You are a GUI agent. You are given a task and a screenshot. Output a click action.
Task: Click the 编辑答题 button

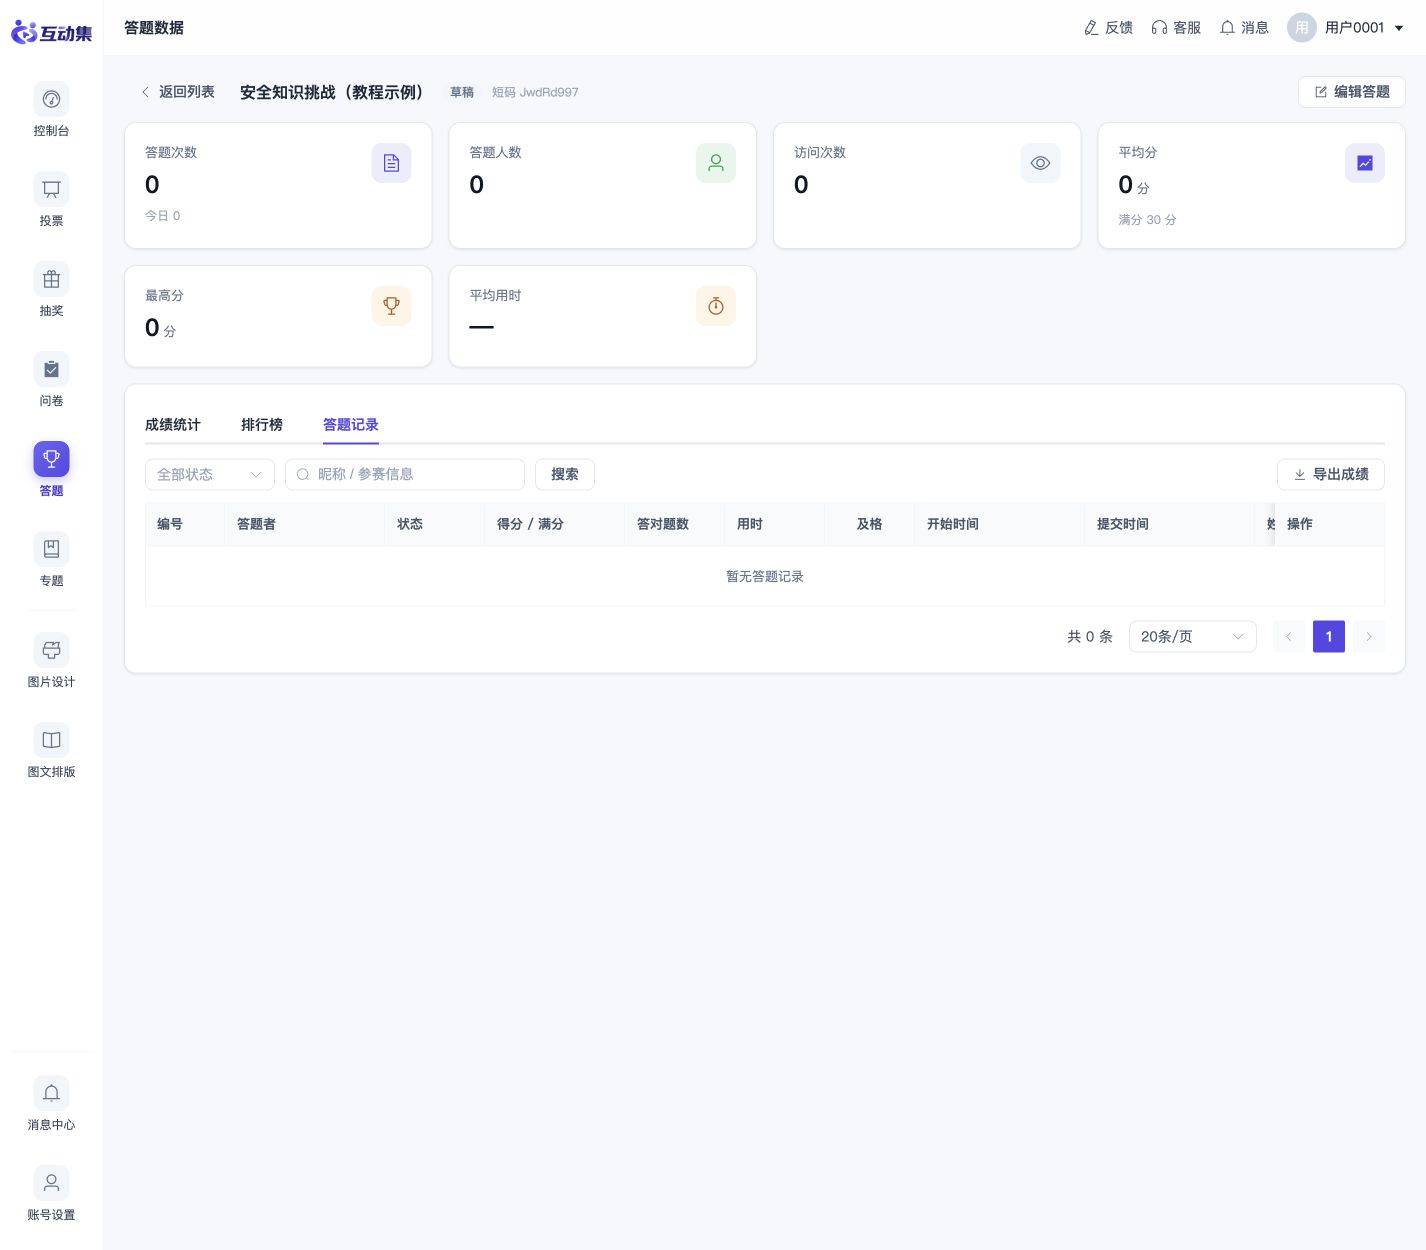1352,92
